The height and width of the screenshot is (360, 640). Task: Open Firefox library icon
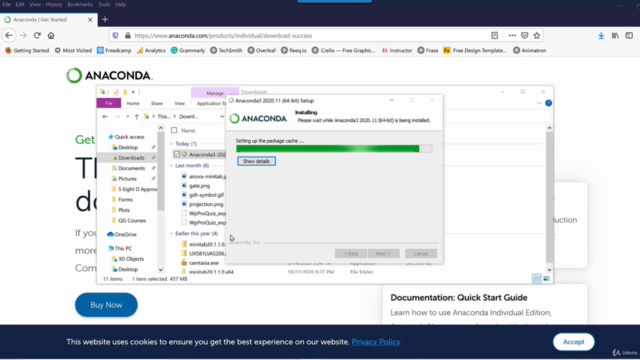pos(615,36)
